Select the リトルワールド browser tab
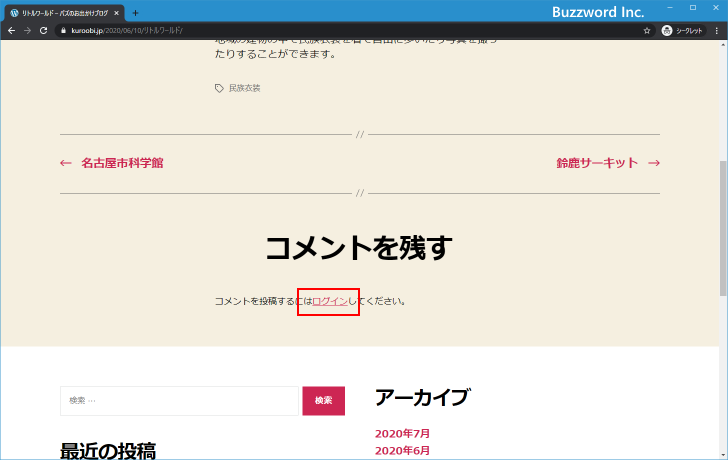This screenshot has height=460, width=728. [65, 13]
